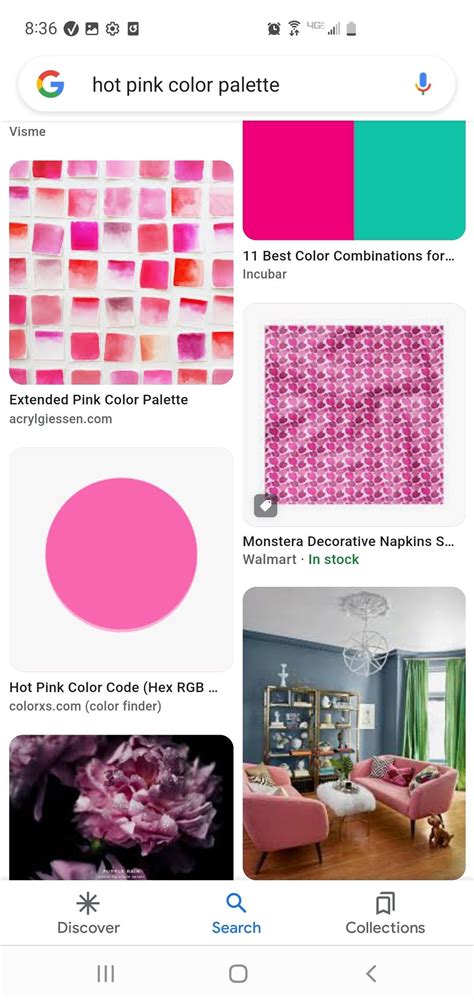The height and width of the screenshot is (1000, 474).
Task: Open the dark pink peony flower image
Action: point(121,807)
